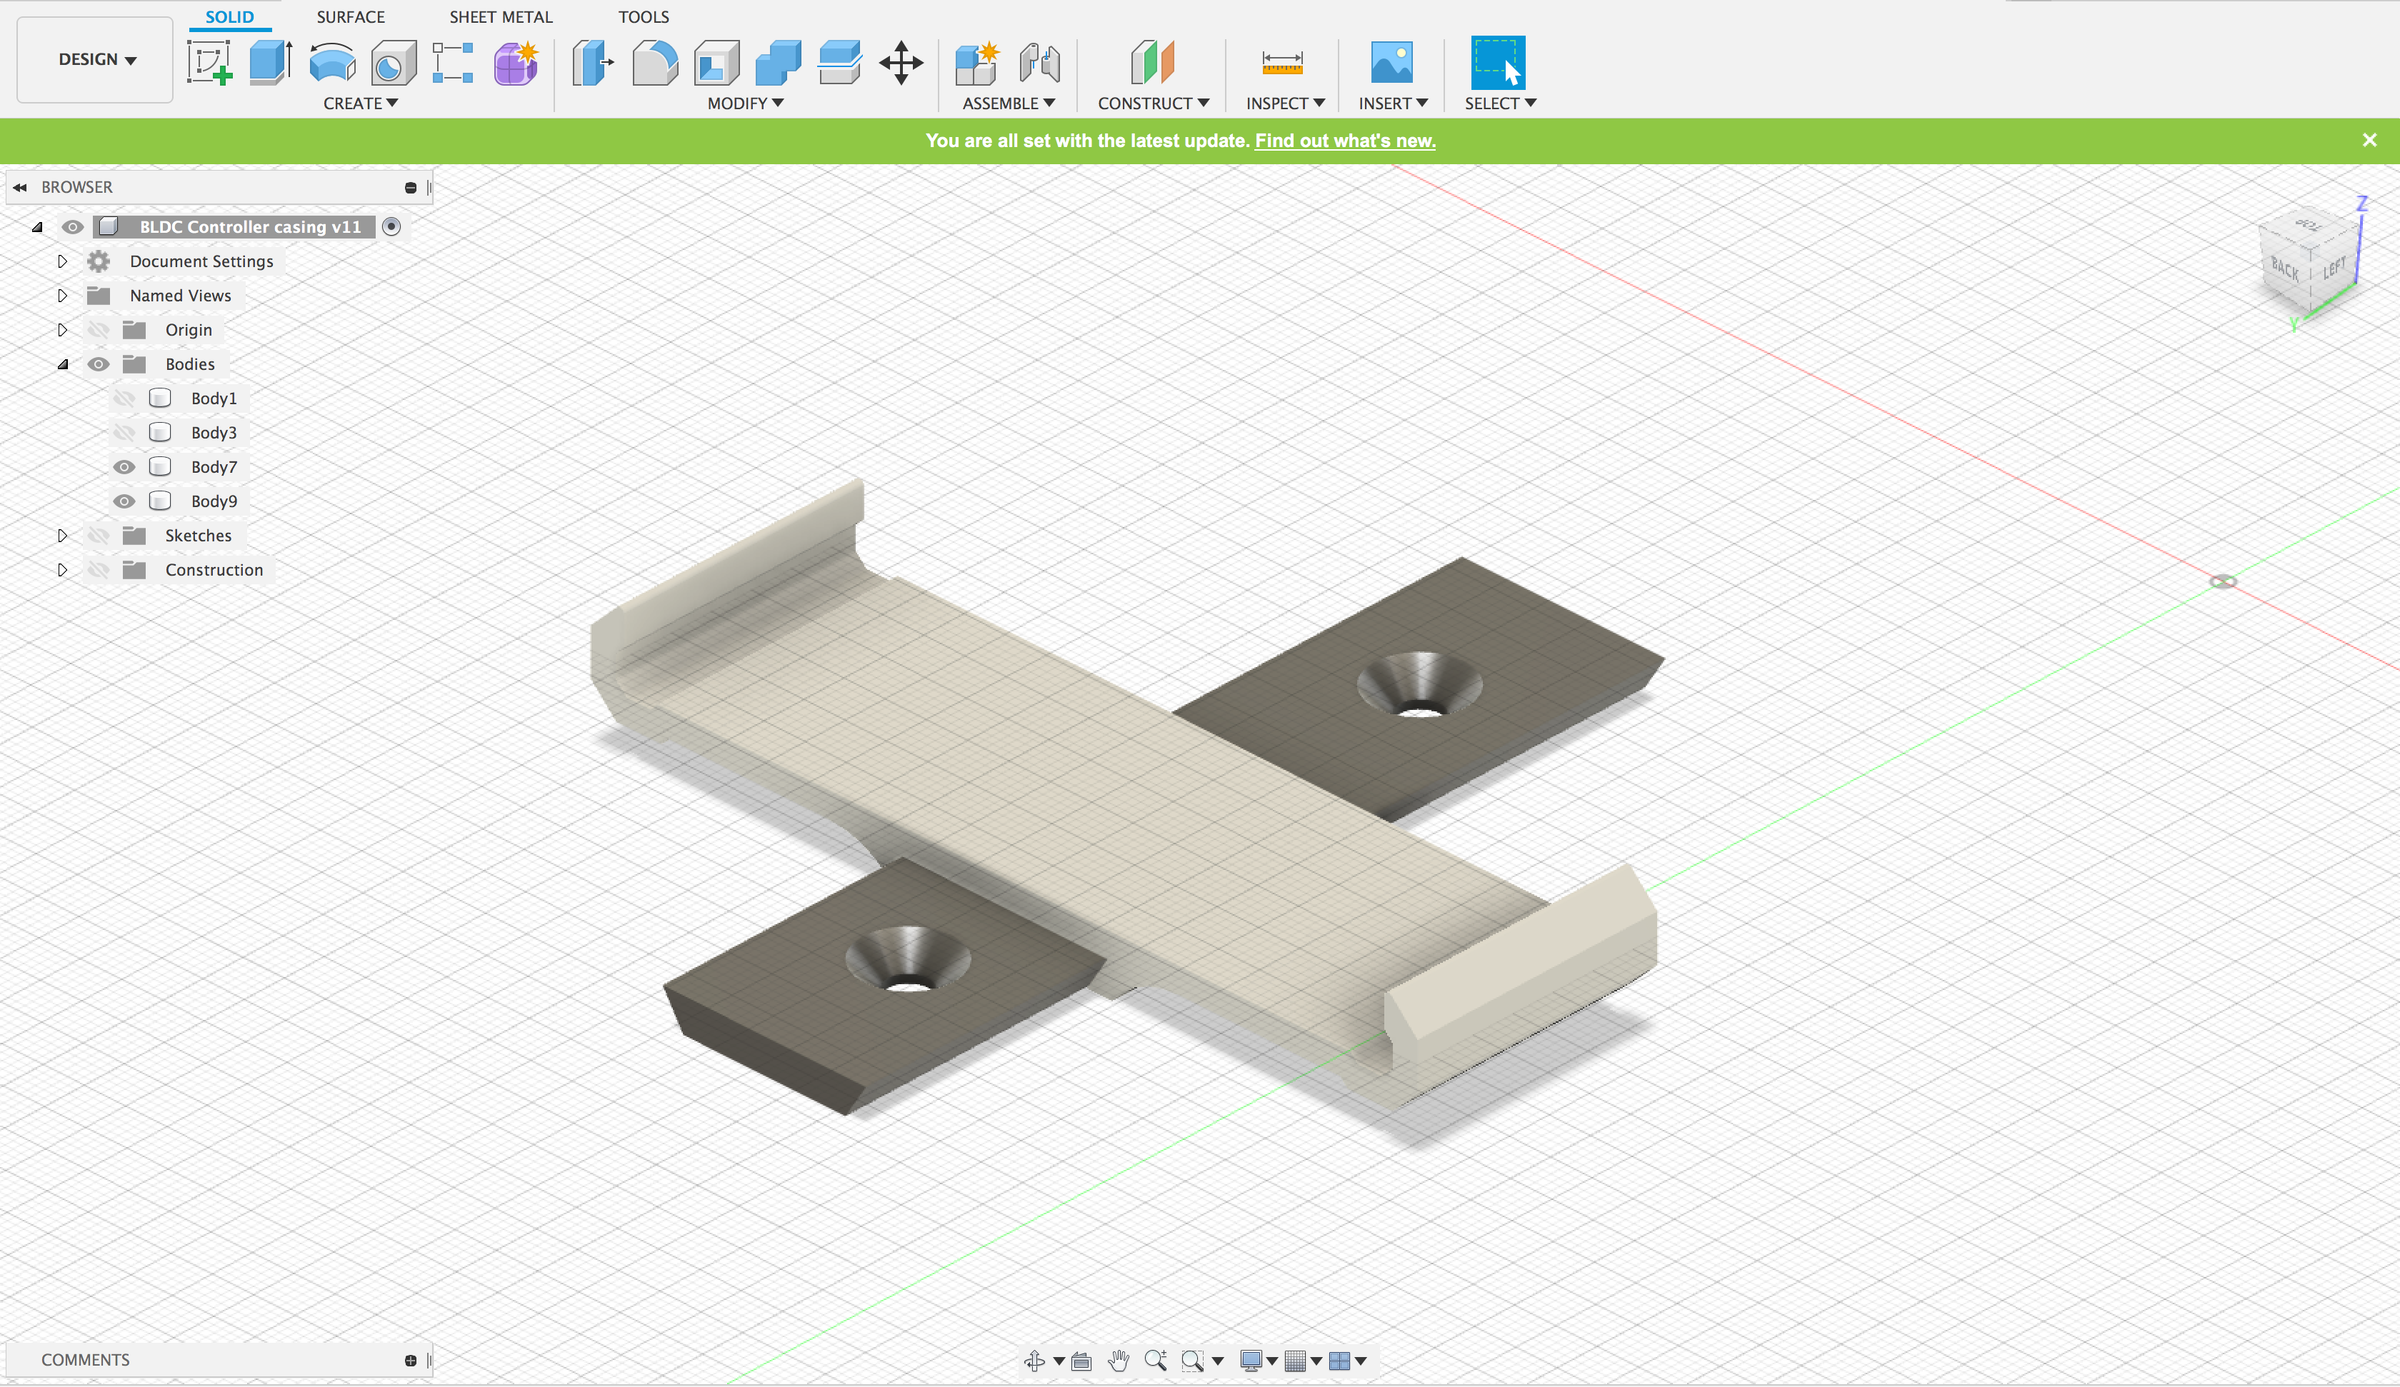Hide Body7 using its eye icon
Viewport: 2400px width, 1387px height.
click(x=124, y=467)
